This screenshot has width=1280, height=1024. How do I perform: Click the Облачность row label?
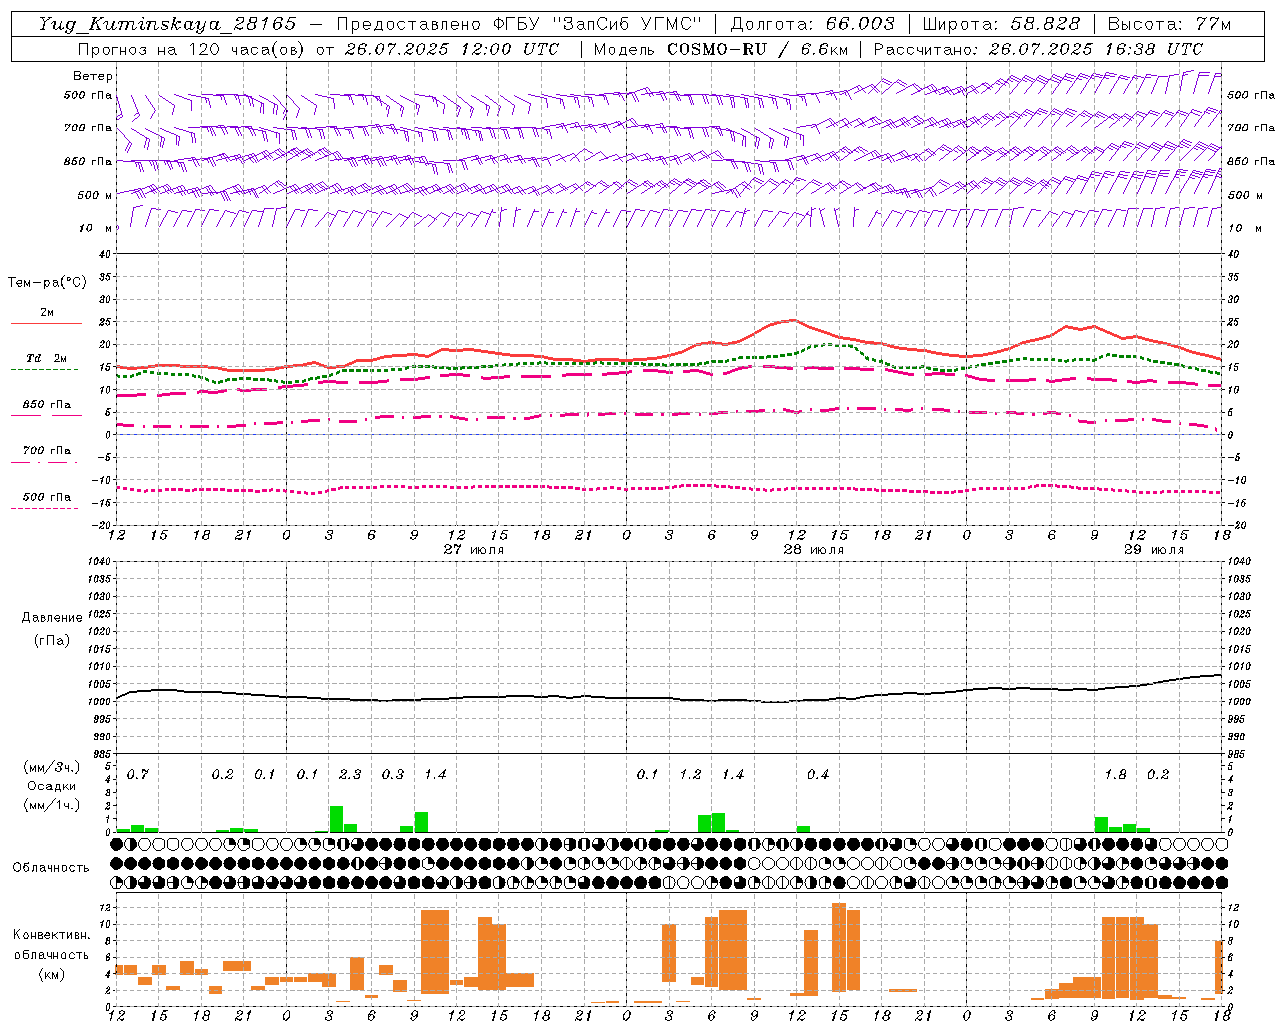click(51, 867)
